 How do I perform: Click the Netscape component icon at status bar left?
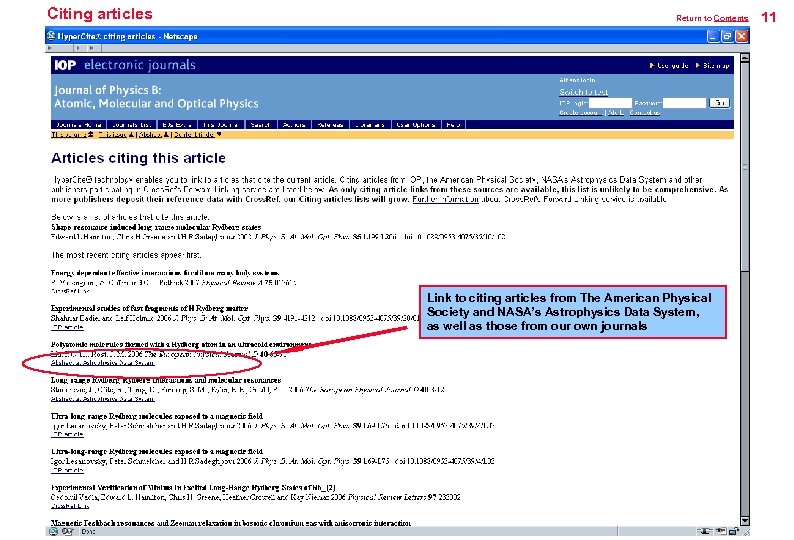click(53, 531)
